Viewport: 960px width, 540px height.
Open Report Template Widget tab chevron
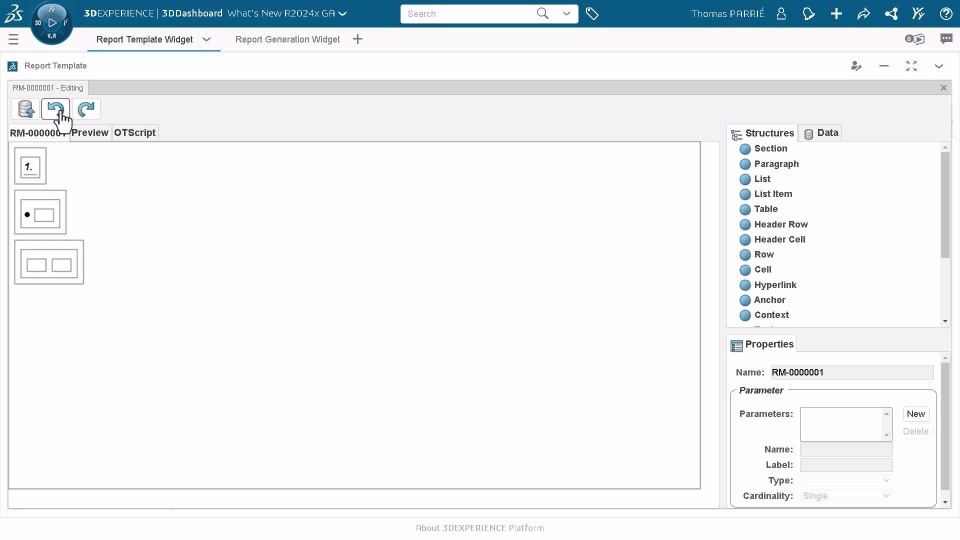coord(206,39)
